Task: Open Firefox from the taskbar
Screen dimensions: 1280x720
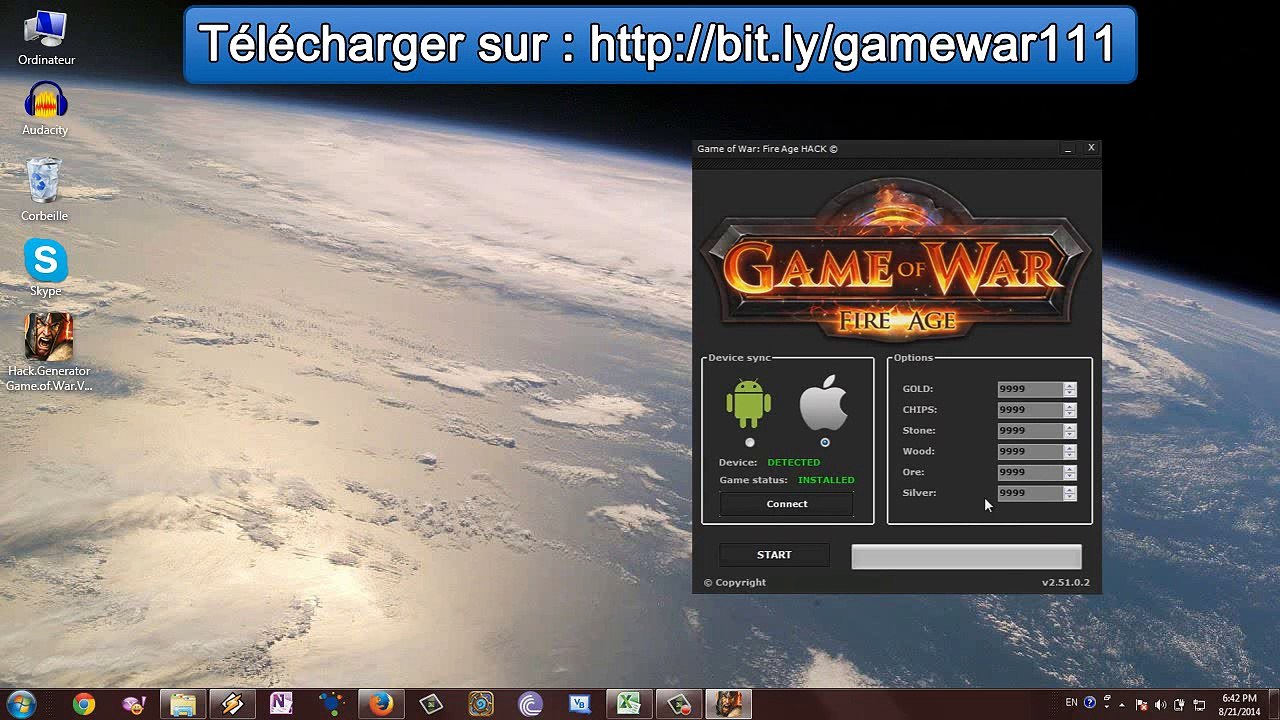Action: pos(381,705)
